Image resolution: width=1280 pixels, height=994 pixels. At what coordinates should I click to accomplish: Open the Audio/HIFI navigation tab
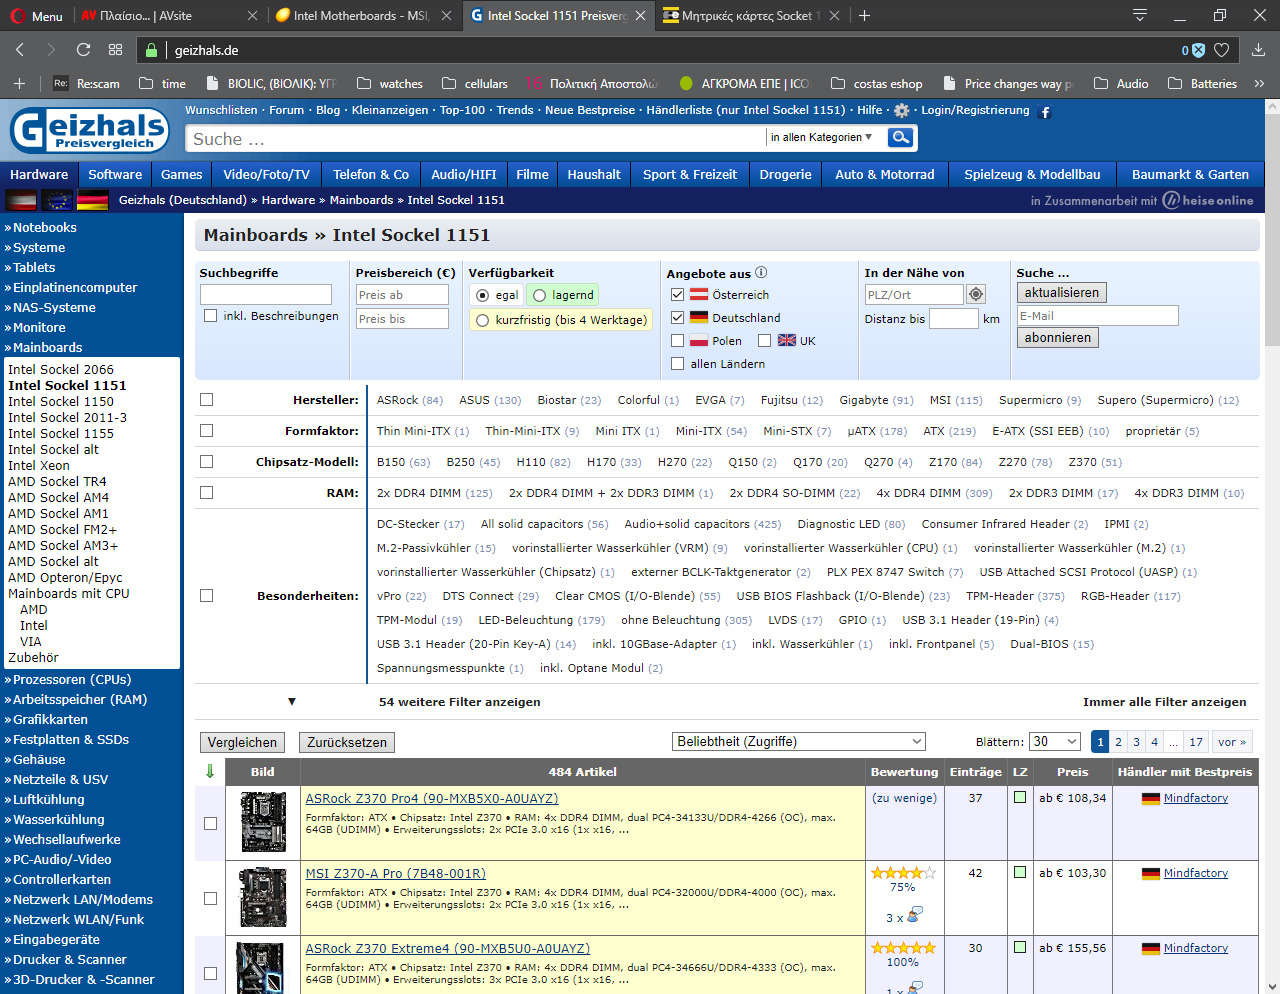[x=463, y=174]
